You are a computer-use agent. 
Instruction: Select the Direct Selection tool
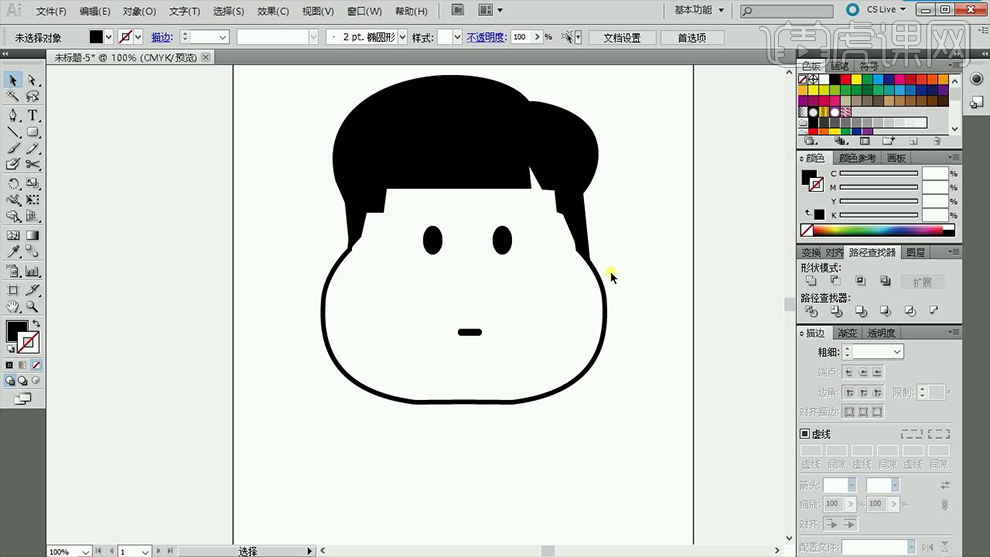[x=32, y=80]
